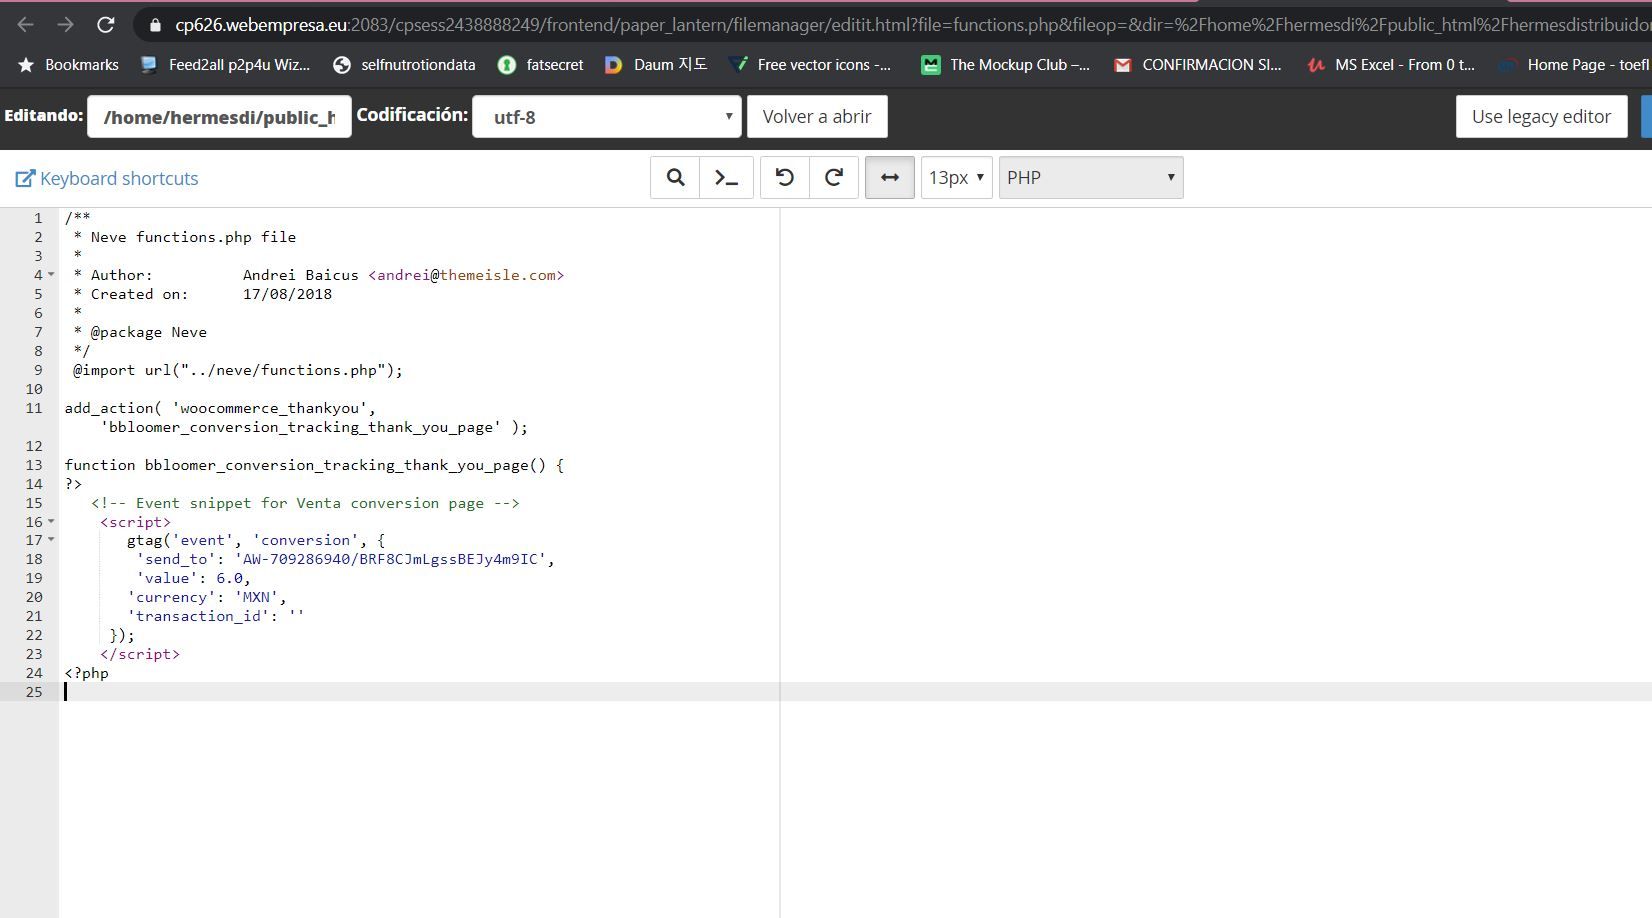1652x918 pixels.
Task: Open the Bookmarks star bookmark
Action: tap(69, 65)
